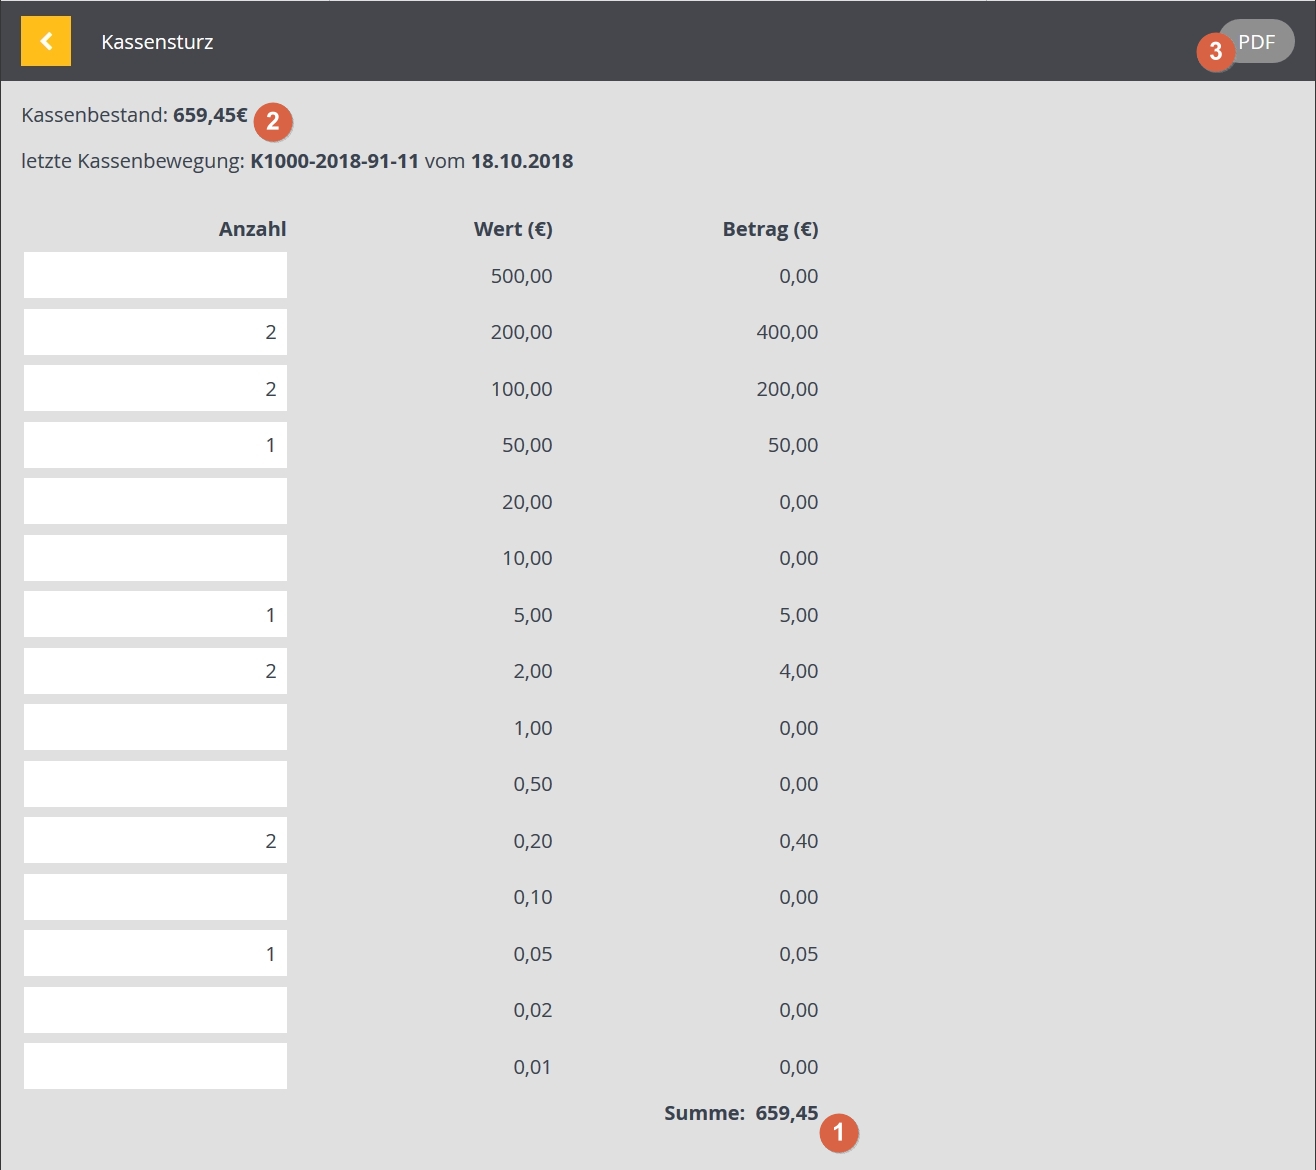Click the quantity box for 50,00

click(155, 445)
